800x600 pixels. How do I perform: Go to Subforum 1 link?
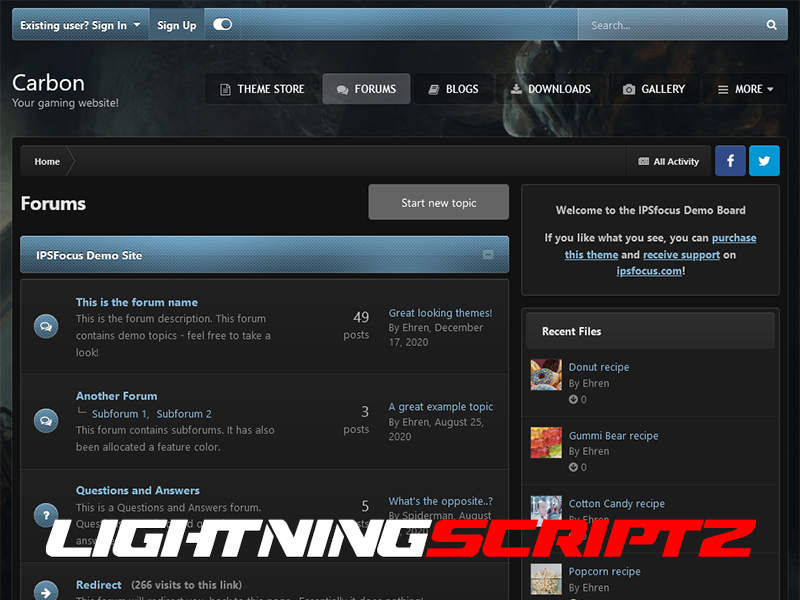(x=119, y=414)
